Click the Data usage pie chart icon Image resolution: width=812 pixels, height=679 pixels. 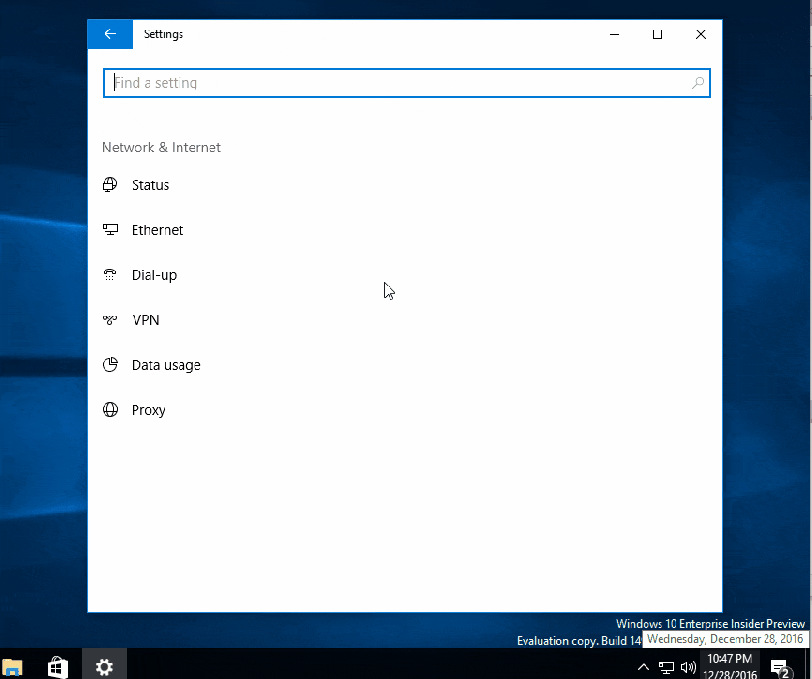pos(110,365)
